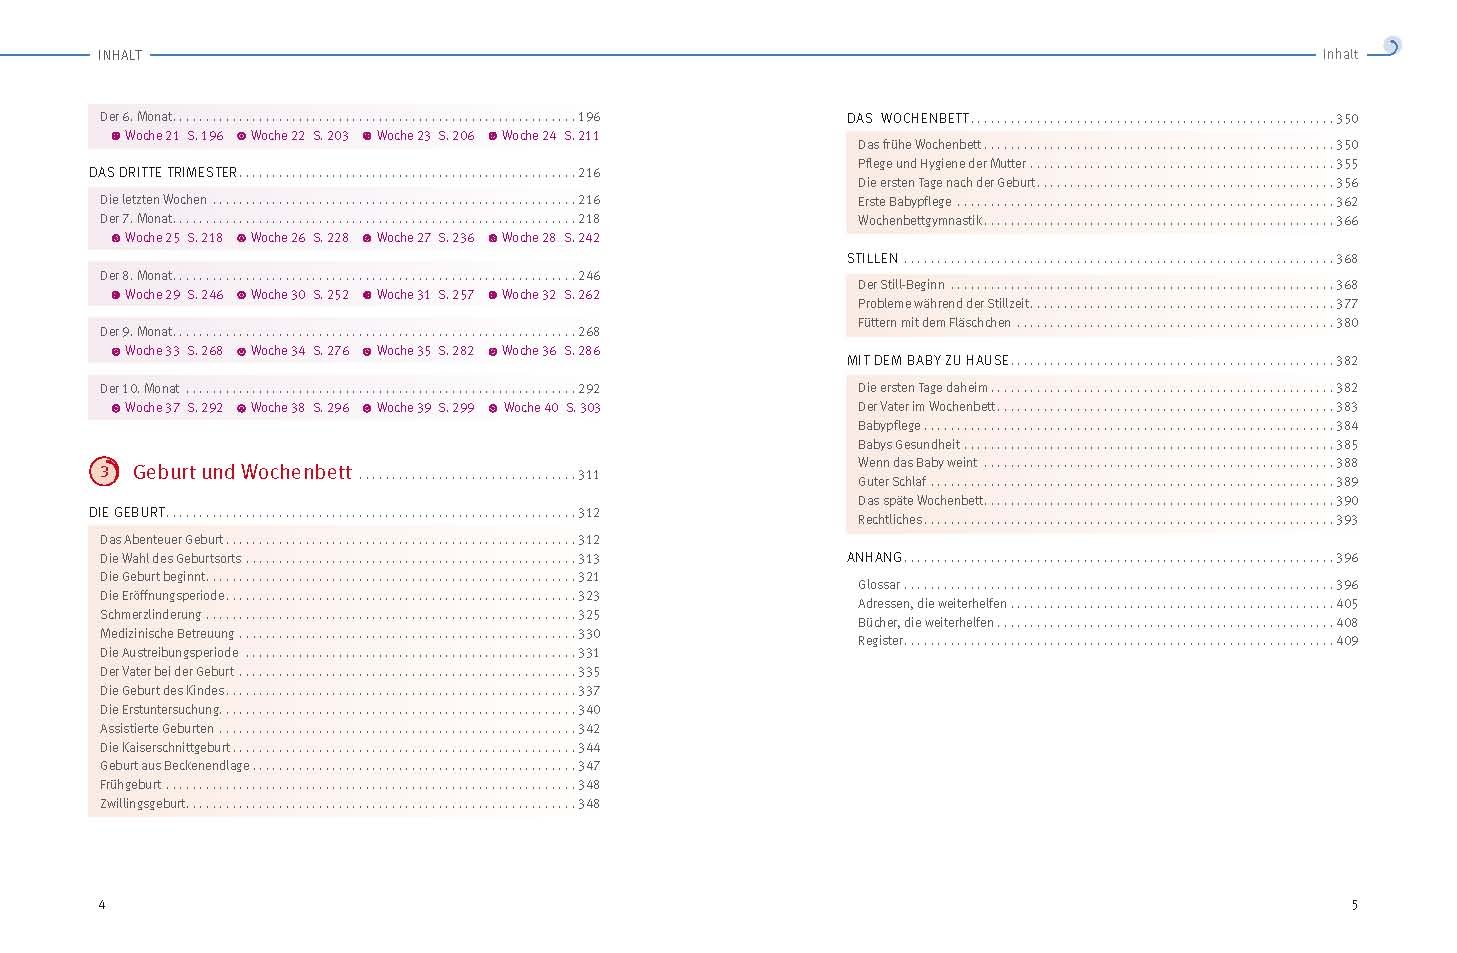Open the Schmerzlinderung entry
This screenshot has height=953, width=1457.
coord(150,614)
